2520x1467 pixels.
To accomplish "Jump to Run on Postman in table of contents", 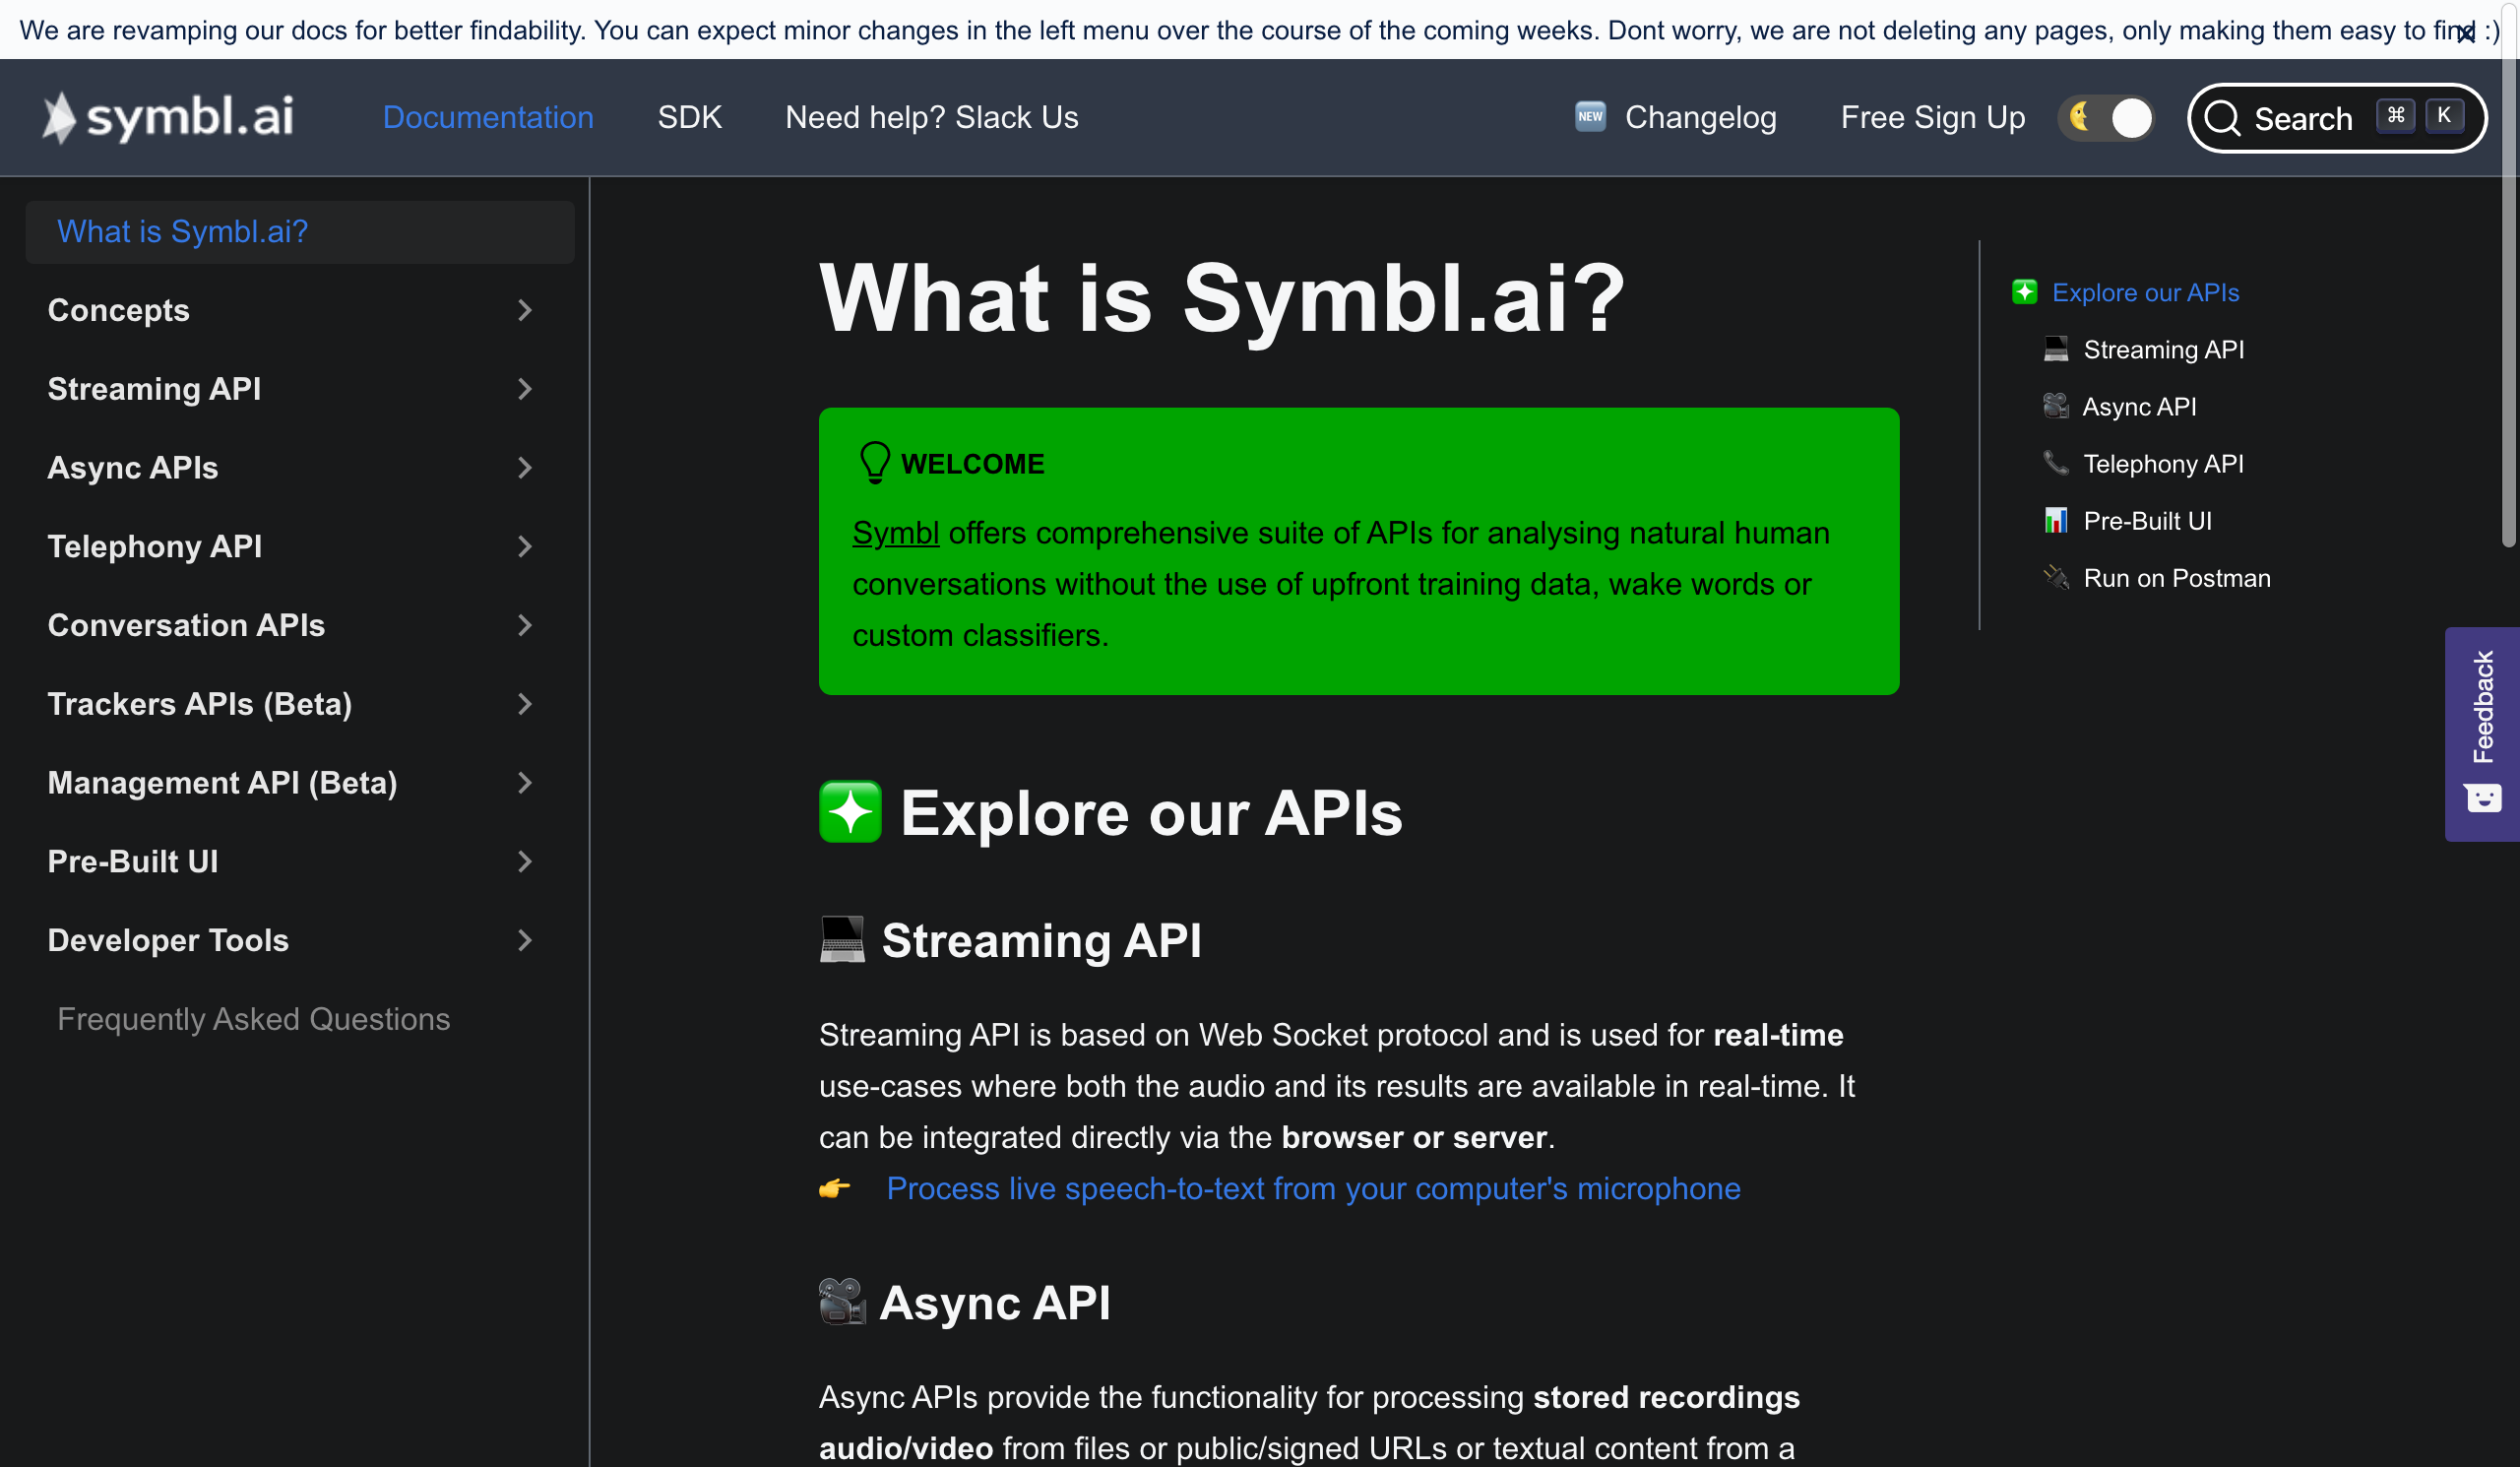I will pyautogui.click(x=2177, y=578).
